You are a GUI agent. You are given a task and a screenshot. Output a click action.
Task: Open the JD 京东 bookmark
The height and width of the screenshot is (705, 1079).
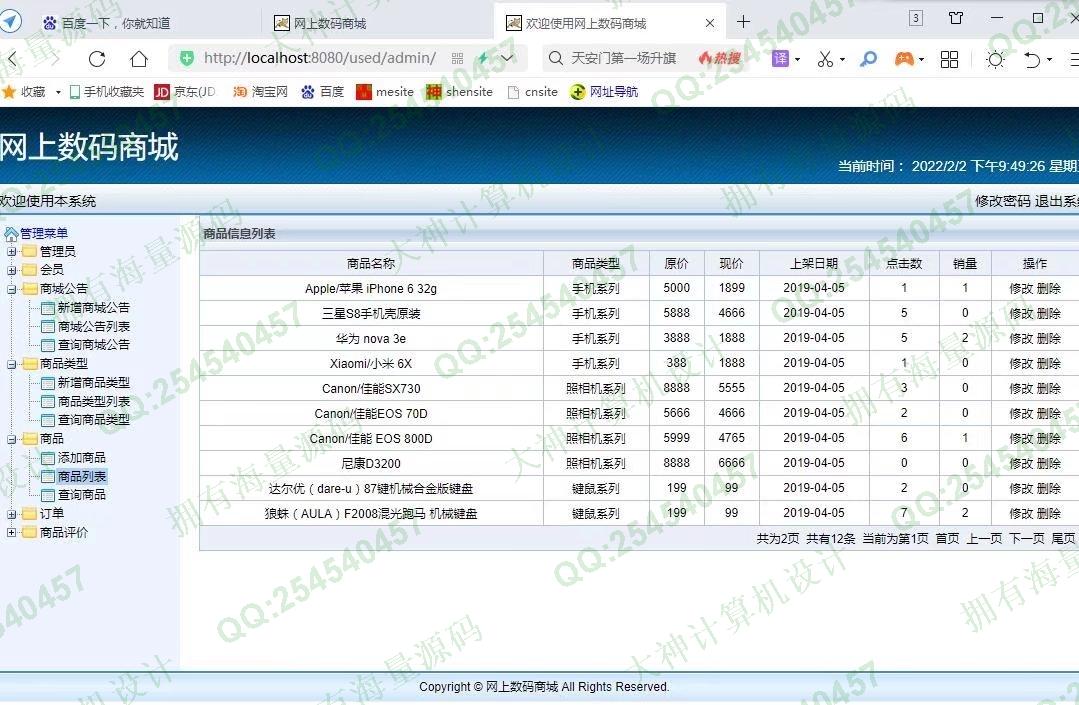tap(184, 91)
